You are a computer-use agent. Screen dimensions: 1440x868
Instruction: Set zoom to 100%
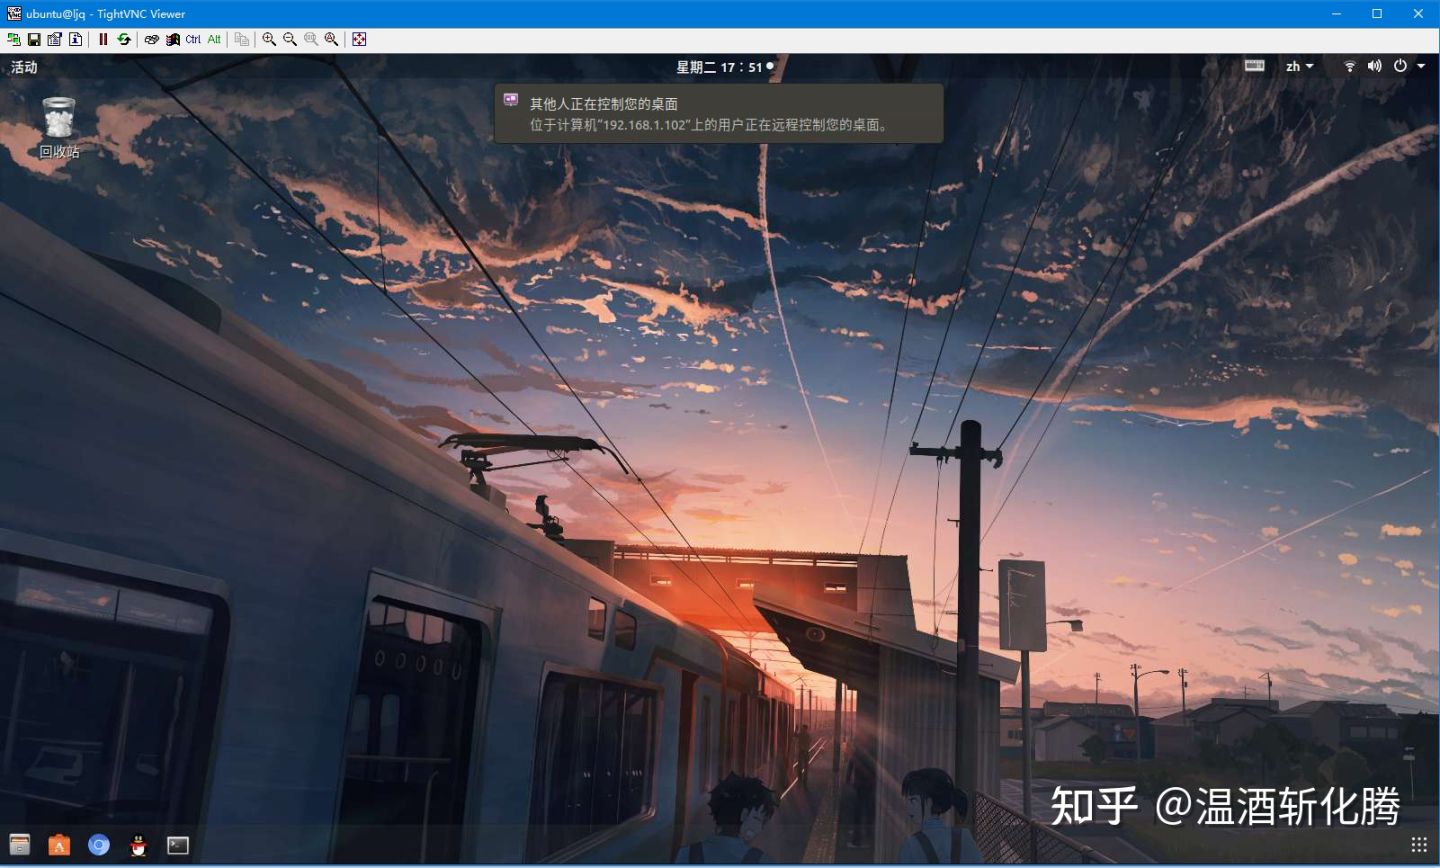pos(311,39)
